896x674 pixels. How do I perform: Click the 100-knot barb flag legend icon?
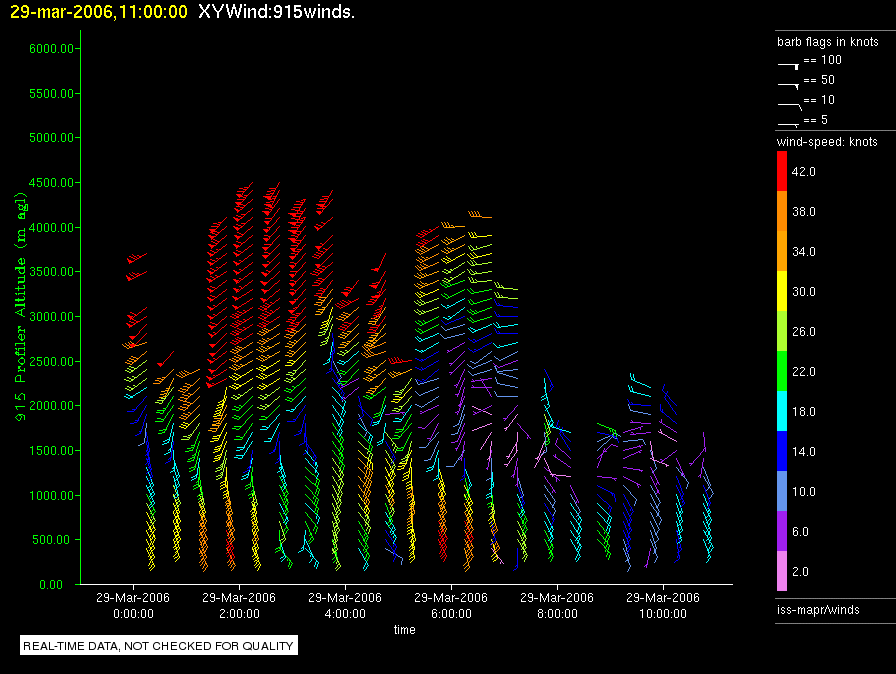(789, 63)
